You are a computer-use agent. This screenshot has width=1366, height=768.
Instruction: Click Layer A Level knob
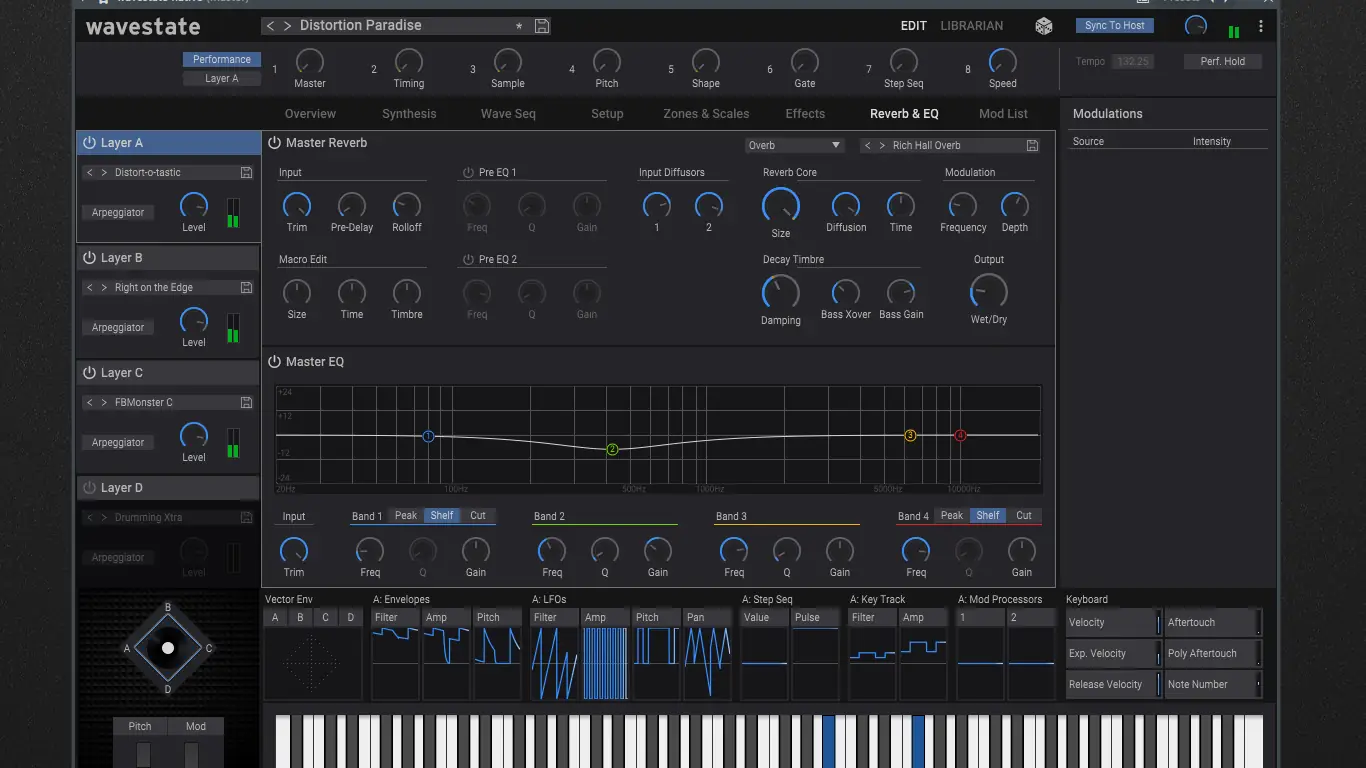[x=194, y=206]
